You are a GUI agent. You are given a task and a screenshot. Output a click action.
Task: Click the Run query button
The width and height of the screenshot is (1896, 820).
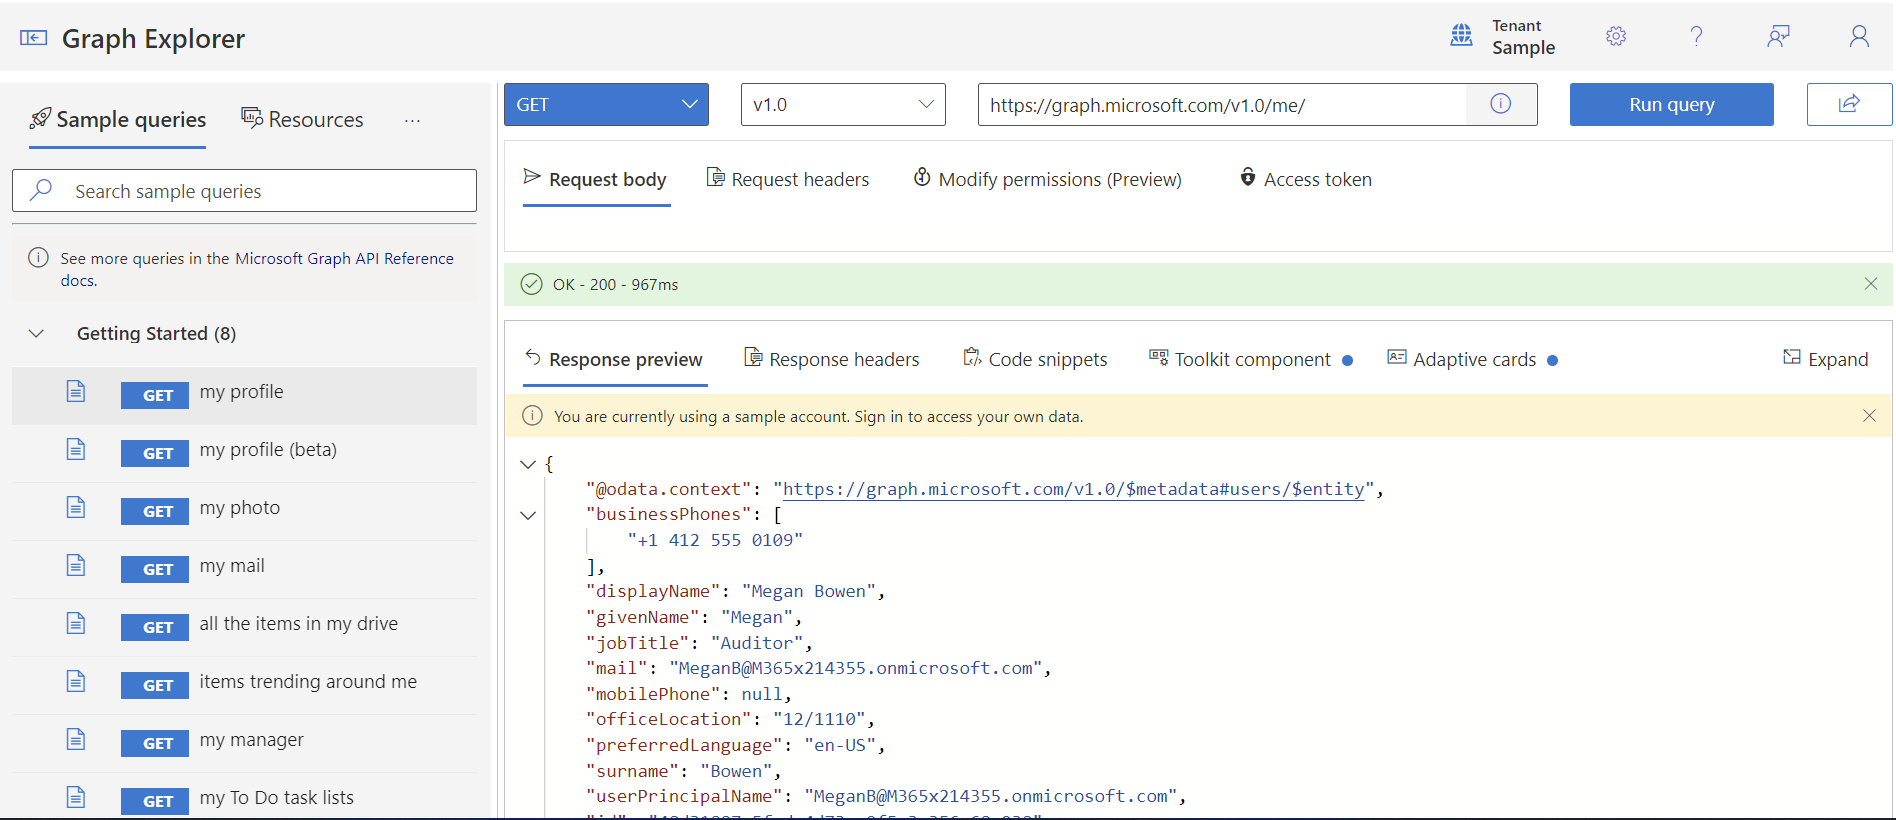click(x=1671, y=104)
